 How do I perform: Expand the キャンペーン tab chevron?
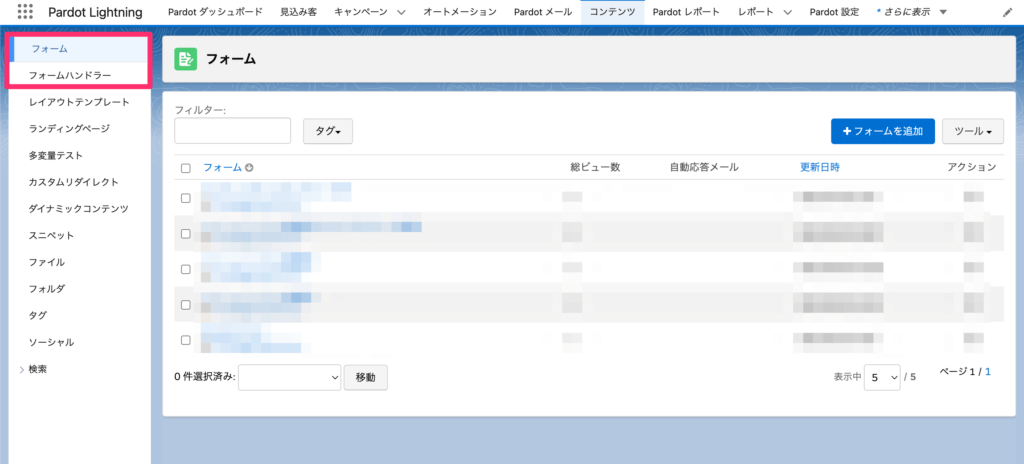(x=401, y=12)
